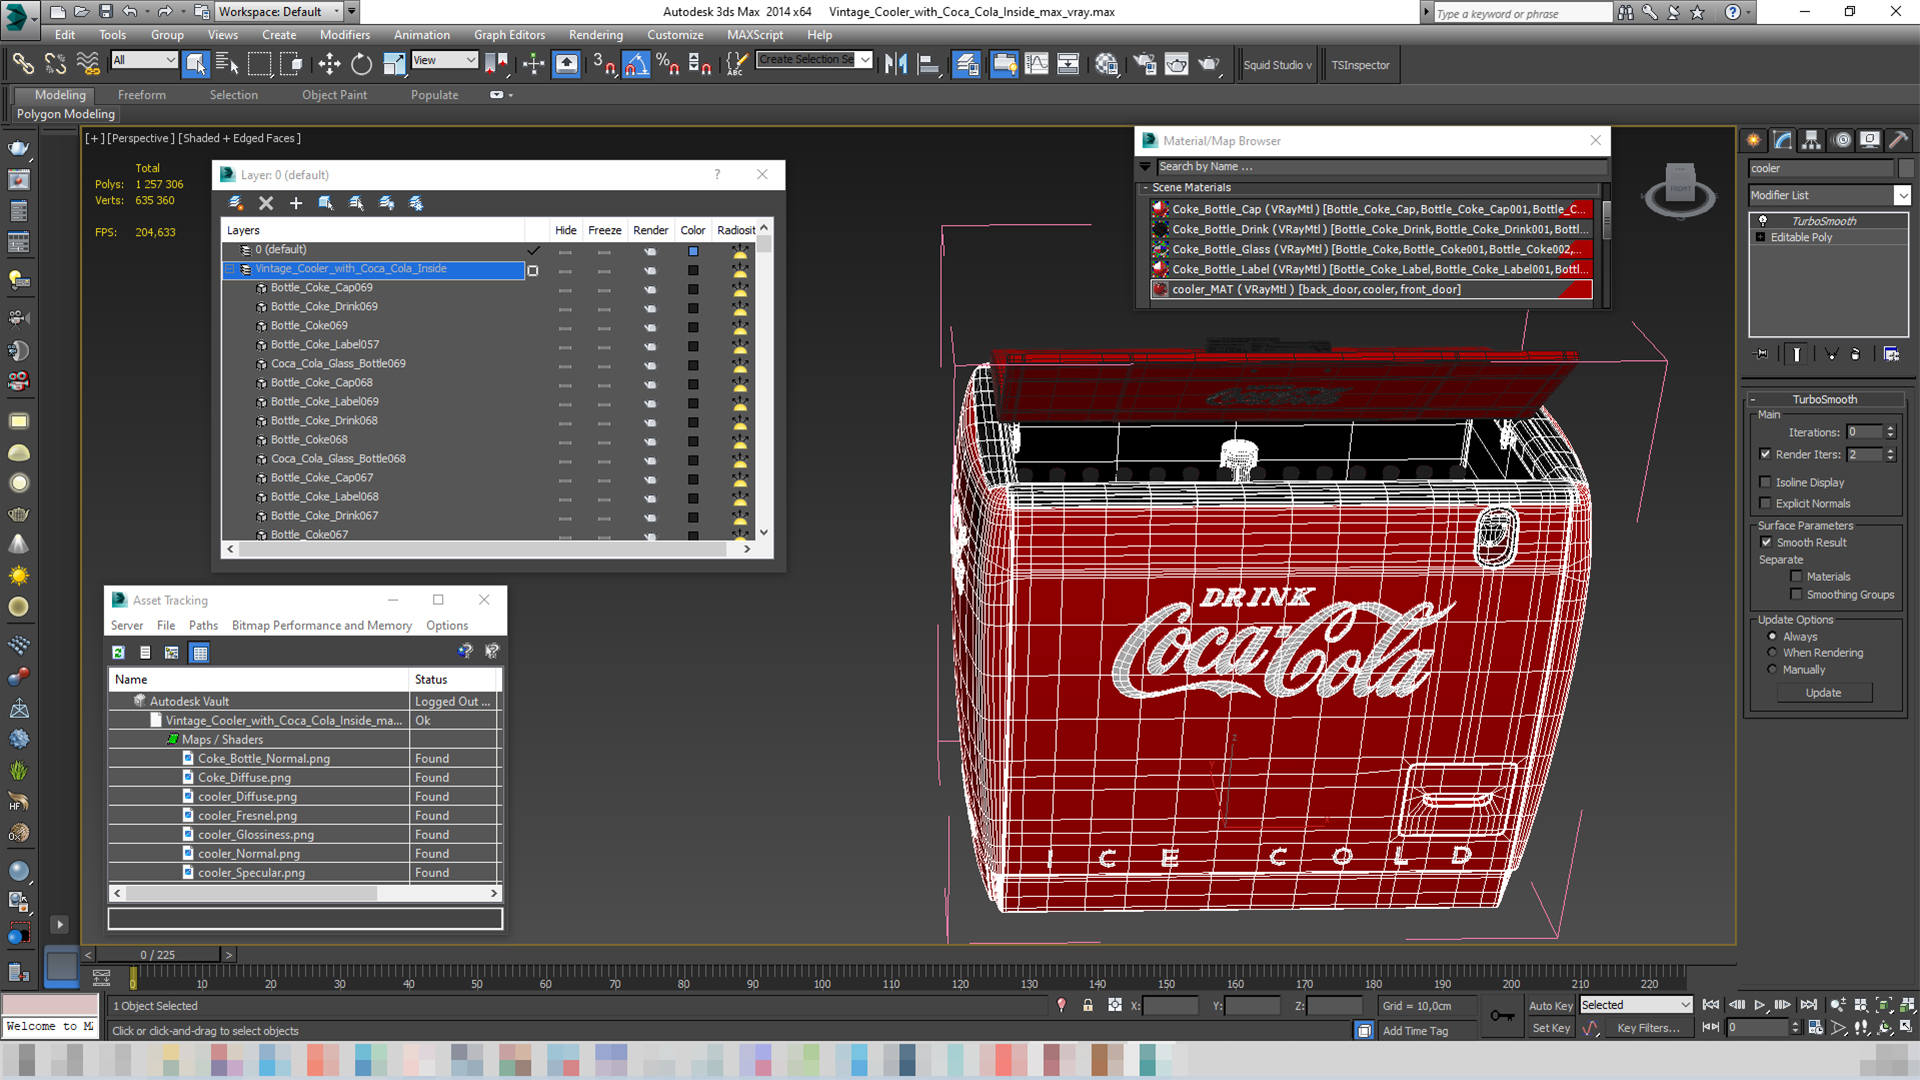Click the Align tool icon

pos(929,65)
